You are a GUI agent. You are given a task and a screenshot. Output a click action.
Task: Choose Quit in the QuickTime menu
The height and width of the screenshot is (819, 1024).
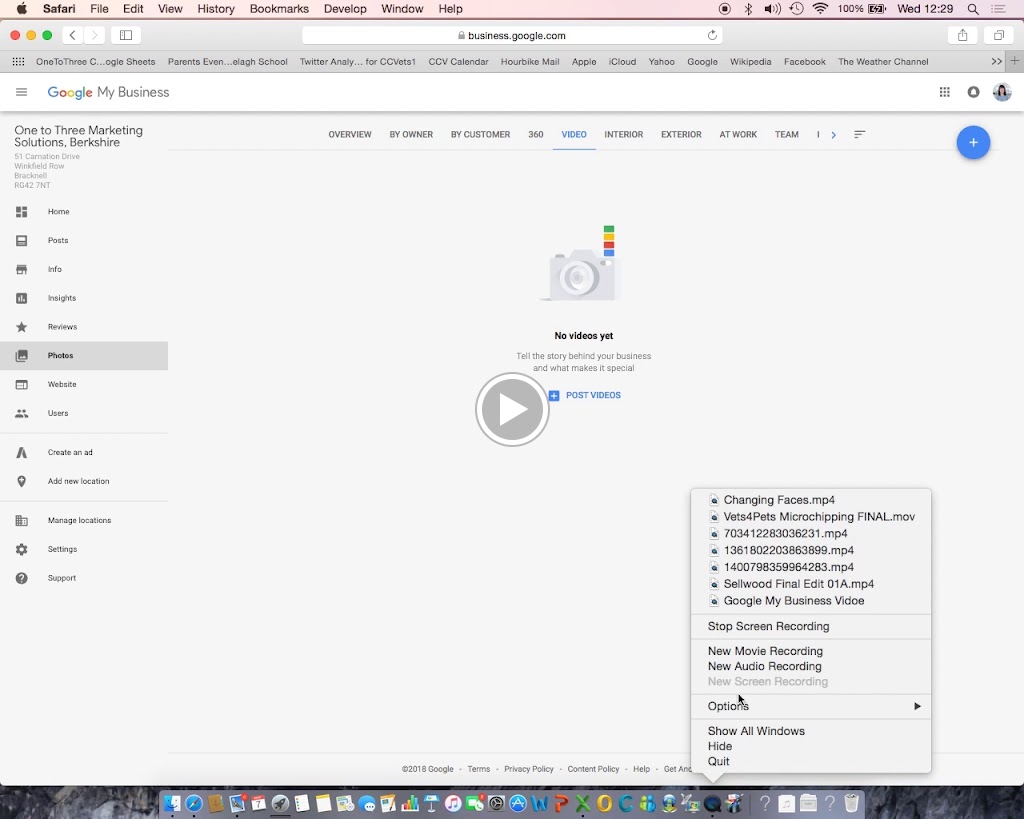click(x=811, y=762)
